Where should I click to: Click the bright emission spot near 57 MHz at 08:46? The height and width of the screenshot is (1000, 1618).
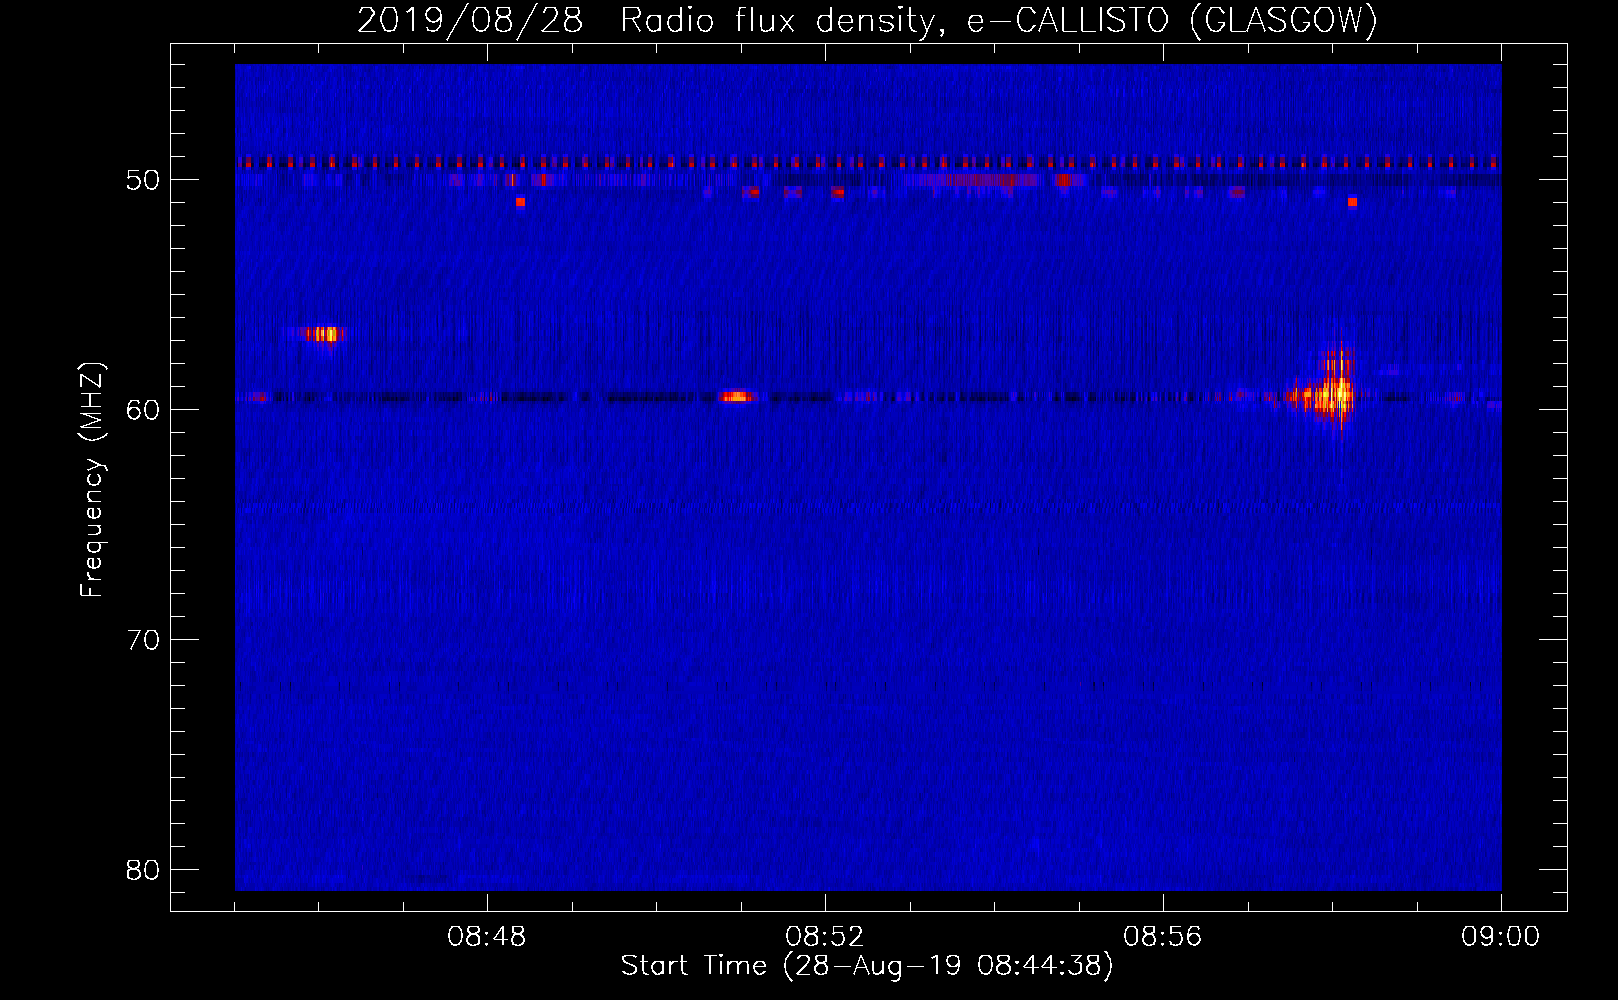point(322,334)
